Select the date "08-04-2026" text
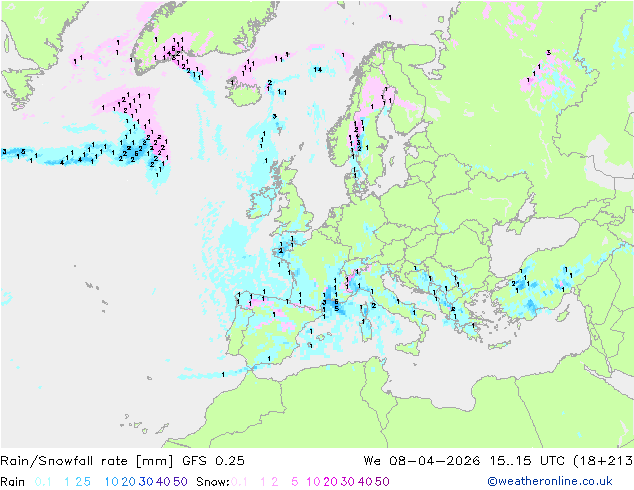Viewport: 634px width, 490px height. click(x=435, y=460)
